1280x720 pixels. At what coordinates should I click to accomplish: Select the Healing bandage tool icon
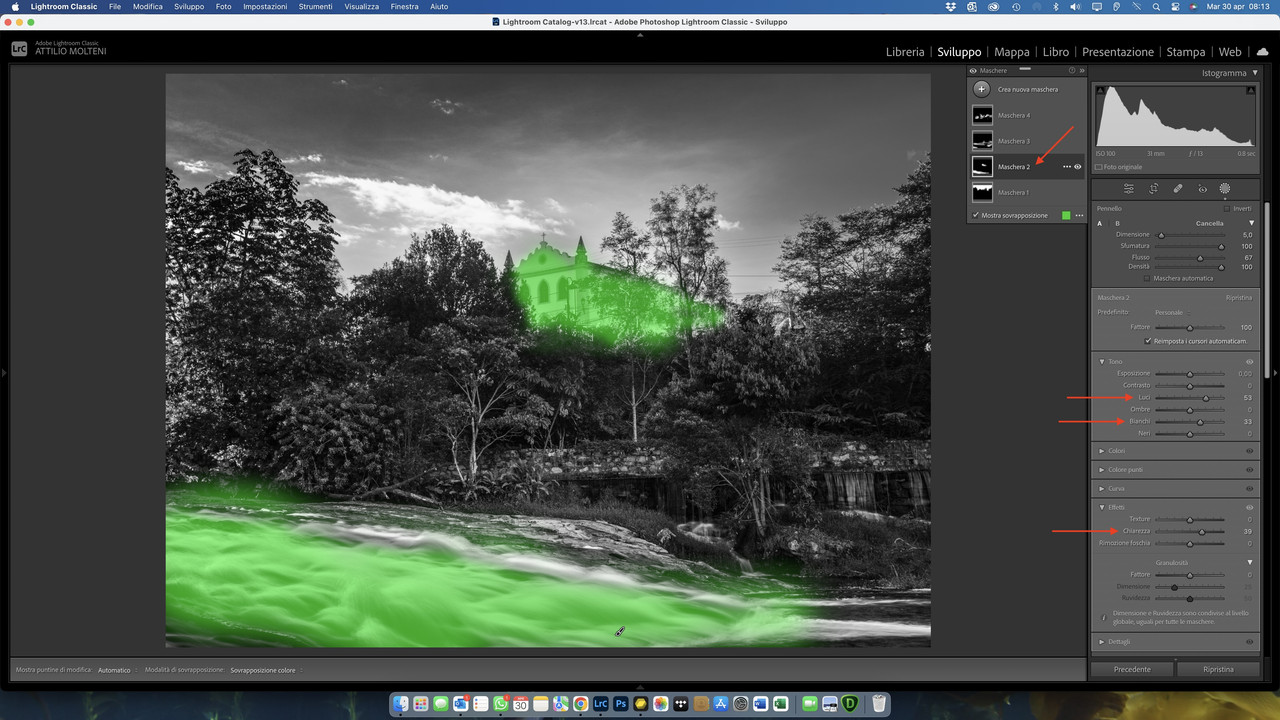(x=1178, y=189)
